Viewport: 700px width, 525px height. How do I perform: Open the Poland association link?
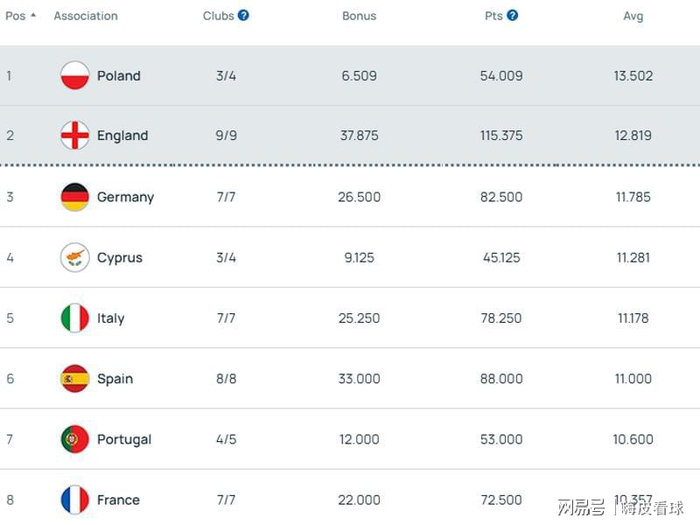tap(119, 76)
